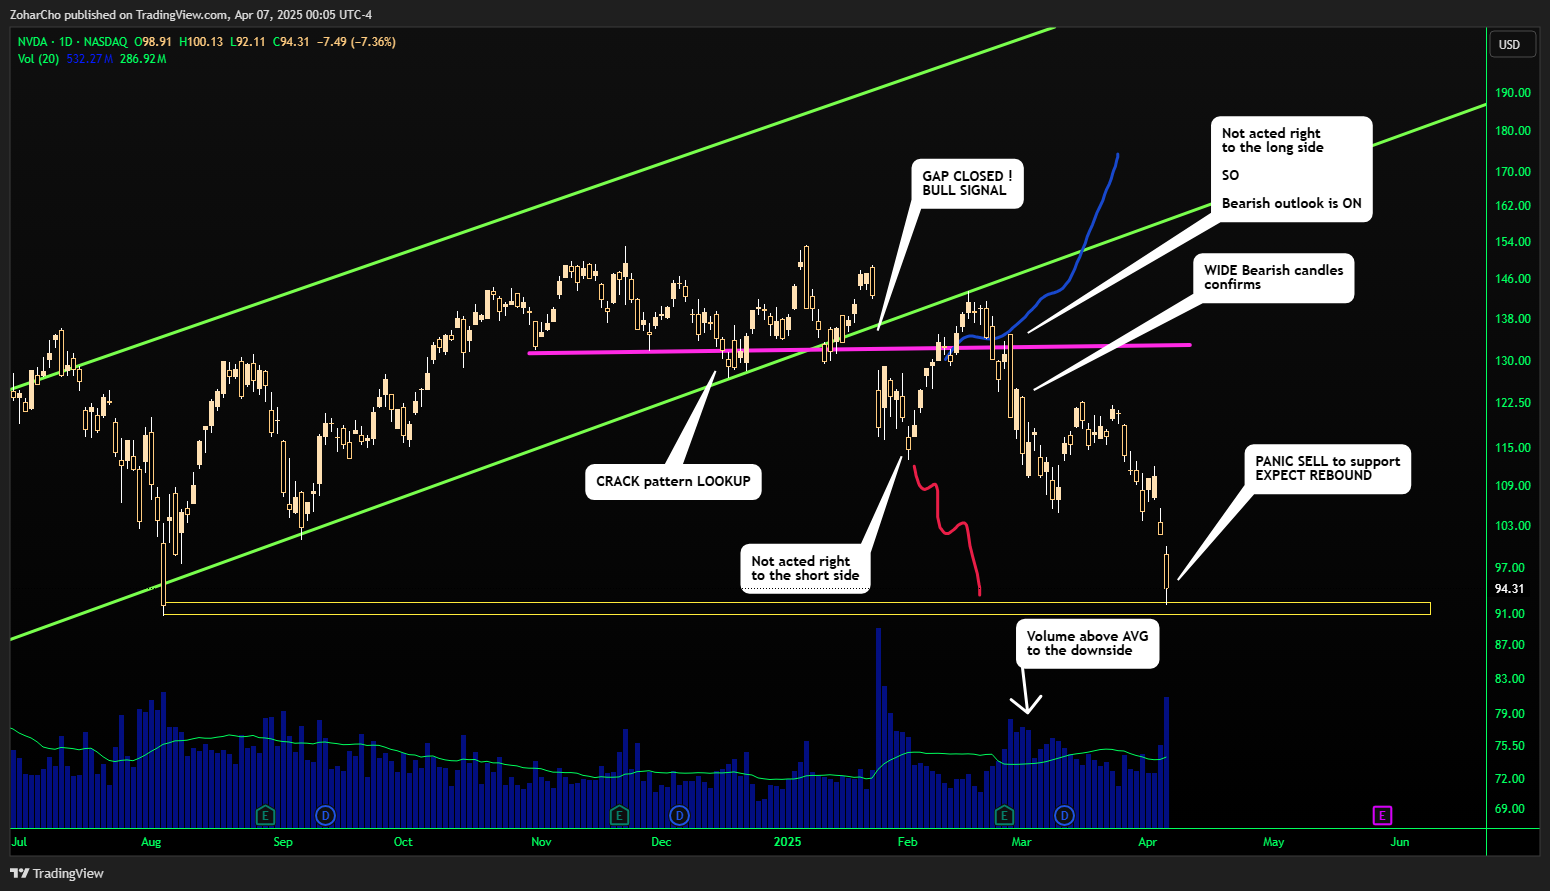Click the Nov label on the time axis
This screenshot has width=1550, height=891.
541,842
